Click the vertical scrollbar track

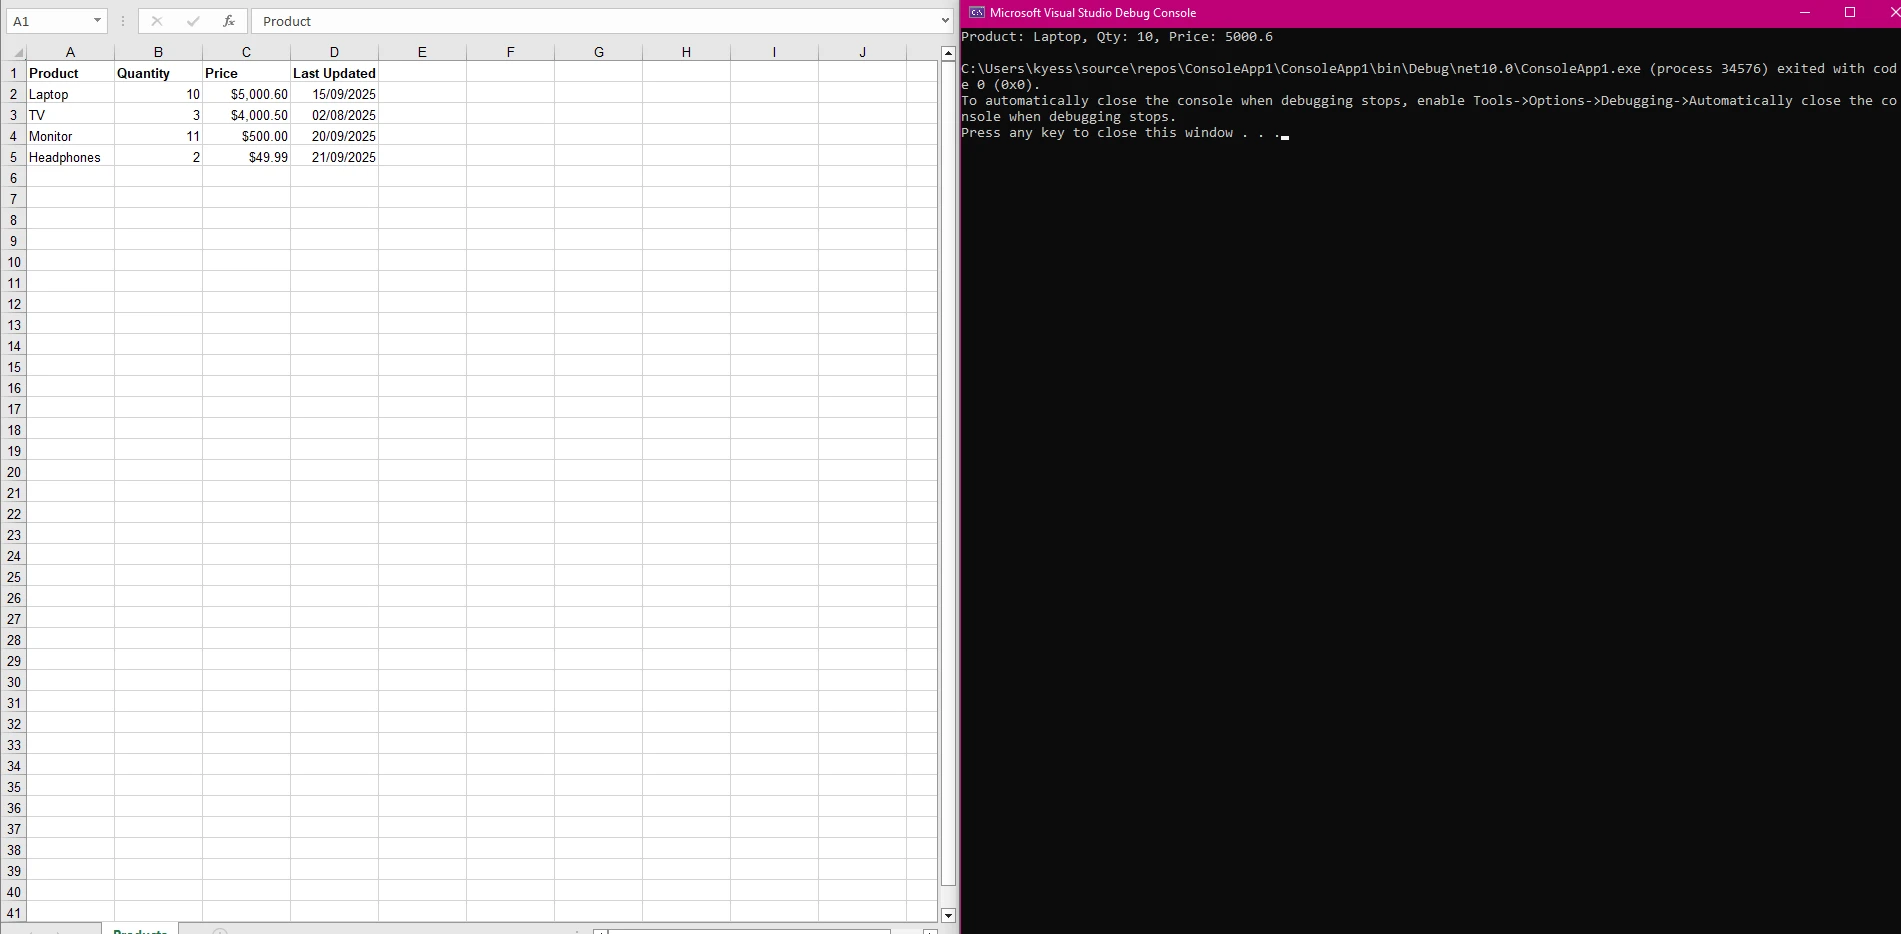948,500
